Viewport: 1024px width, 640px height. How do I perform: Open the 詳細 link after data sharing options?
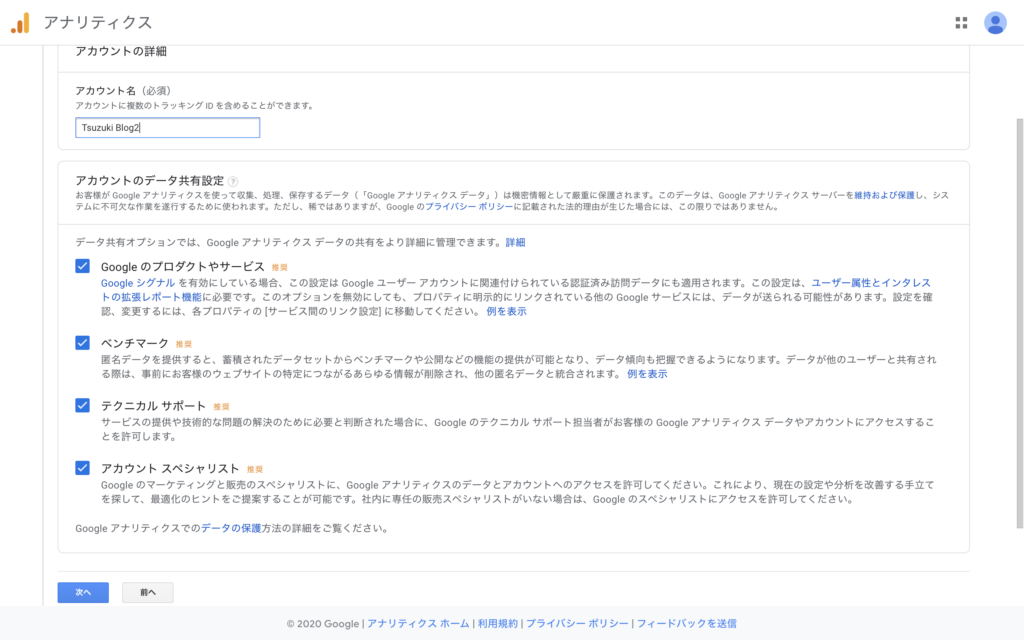pyautogui.click(x=515, y=242)
